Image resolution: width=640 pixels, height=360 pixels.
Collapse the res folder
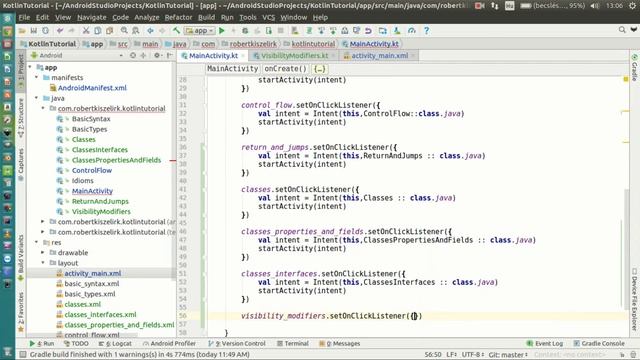(x=37, y=242)
